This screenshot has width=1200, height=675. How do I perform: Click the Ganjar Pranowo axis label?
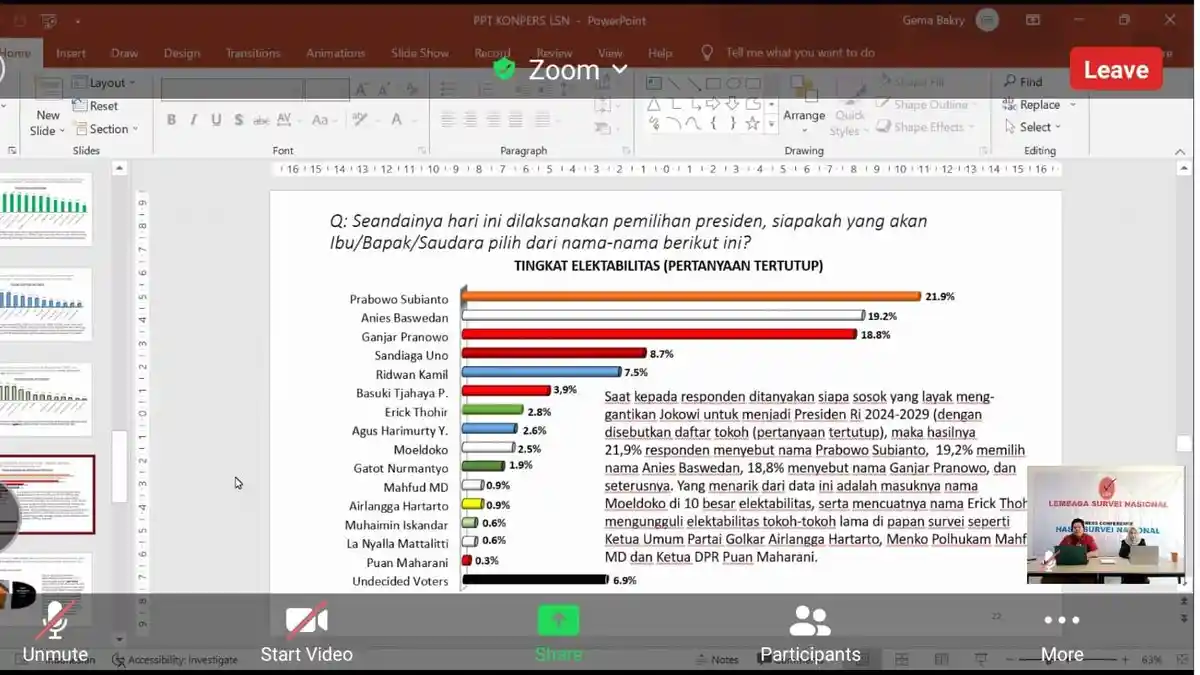point(404,336)
